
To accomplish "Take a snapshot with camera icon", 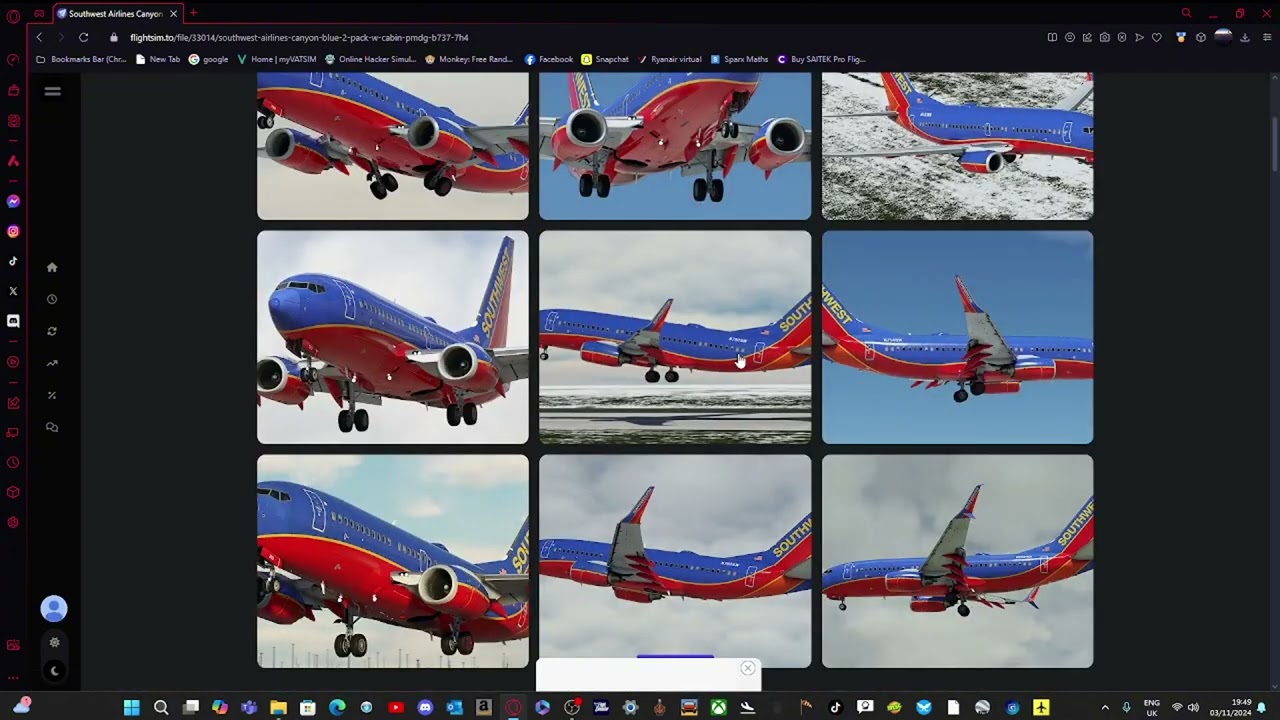I will tap(1104, 37).
